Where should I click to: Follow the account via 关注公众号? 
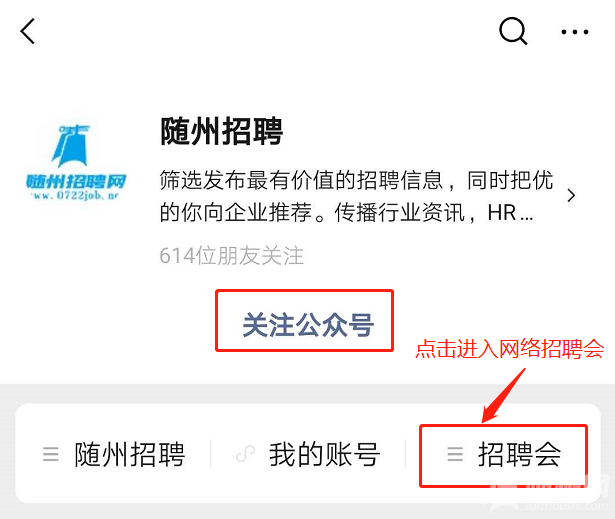[304, 320]
